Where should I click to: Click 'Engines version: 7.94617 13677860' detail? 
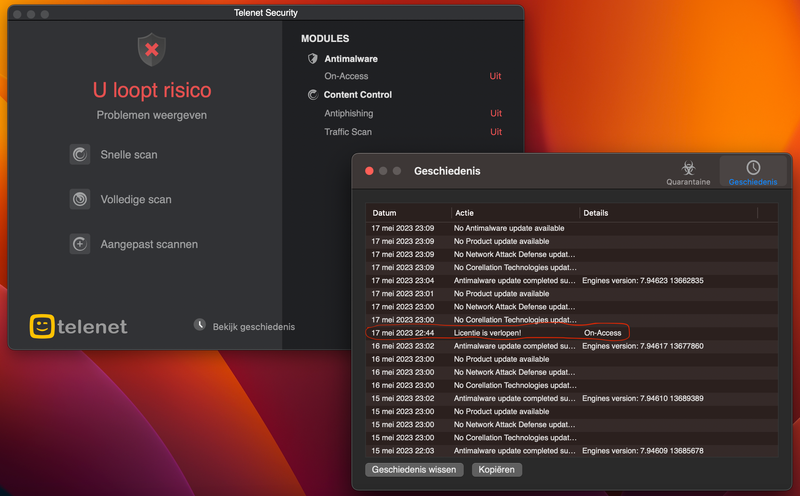point(642,346)
